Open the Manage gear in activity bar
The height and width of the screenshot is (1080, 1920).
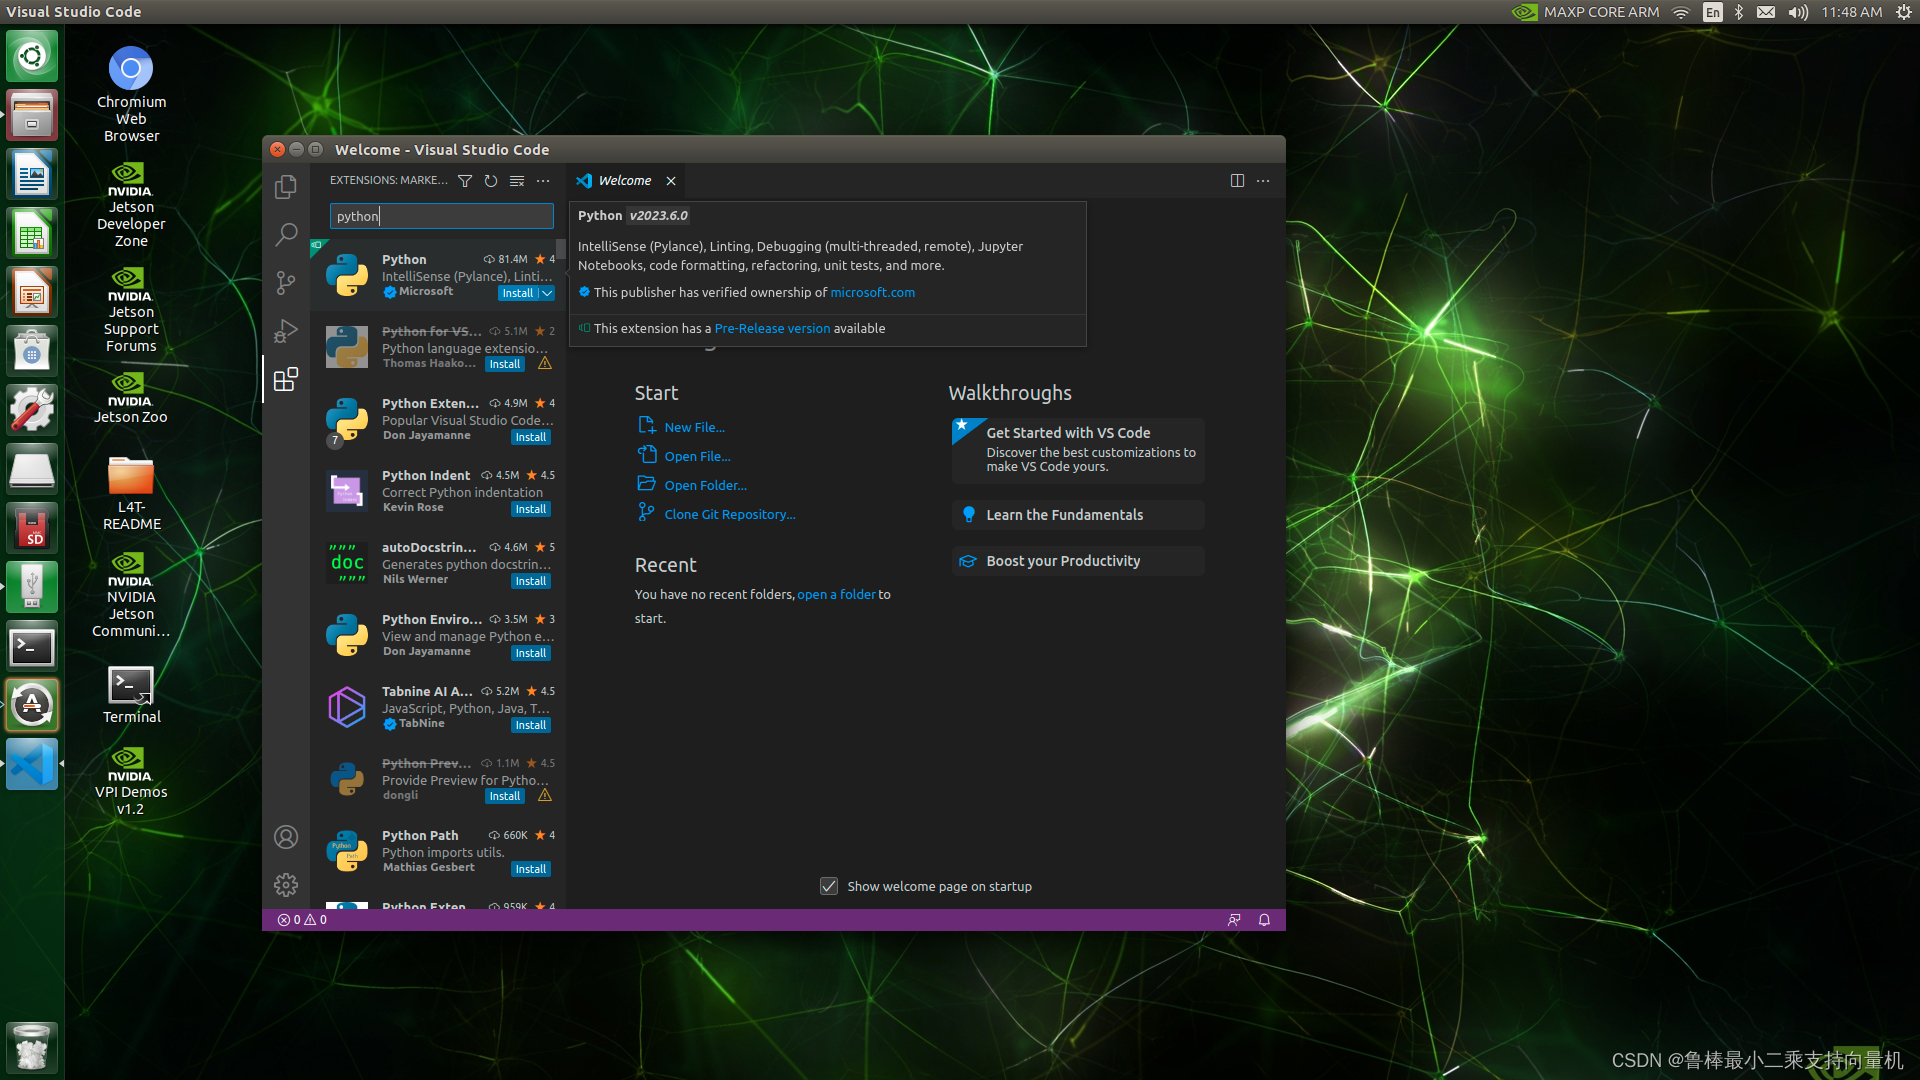(286, 885)
